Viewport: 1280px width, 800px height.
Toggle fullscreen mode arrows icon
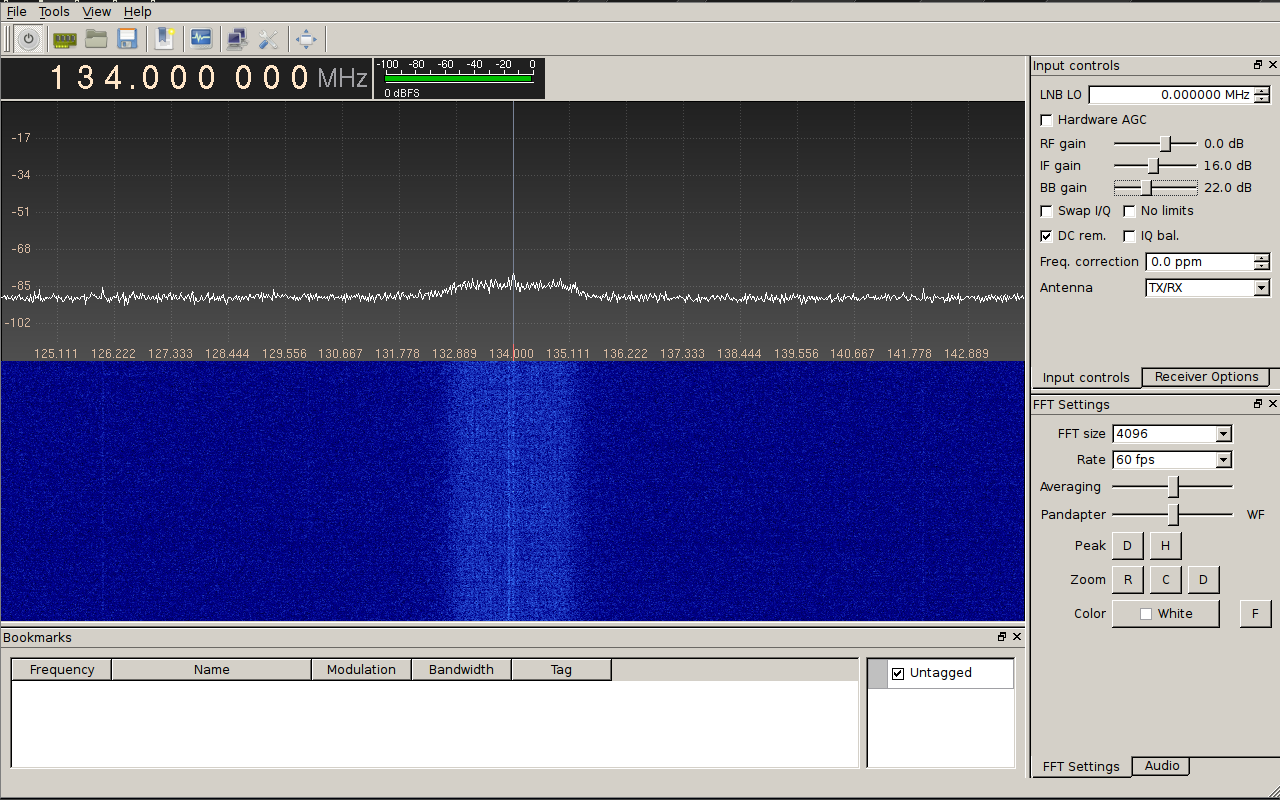(x=306, y=39)
